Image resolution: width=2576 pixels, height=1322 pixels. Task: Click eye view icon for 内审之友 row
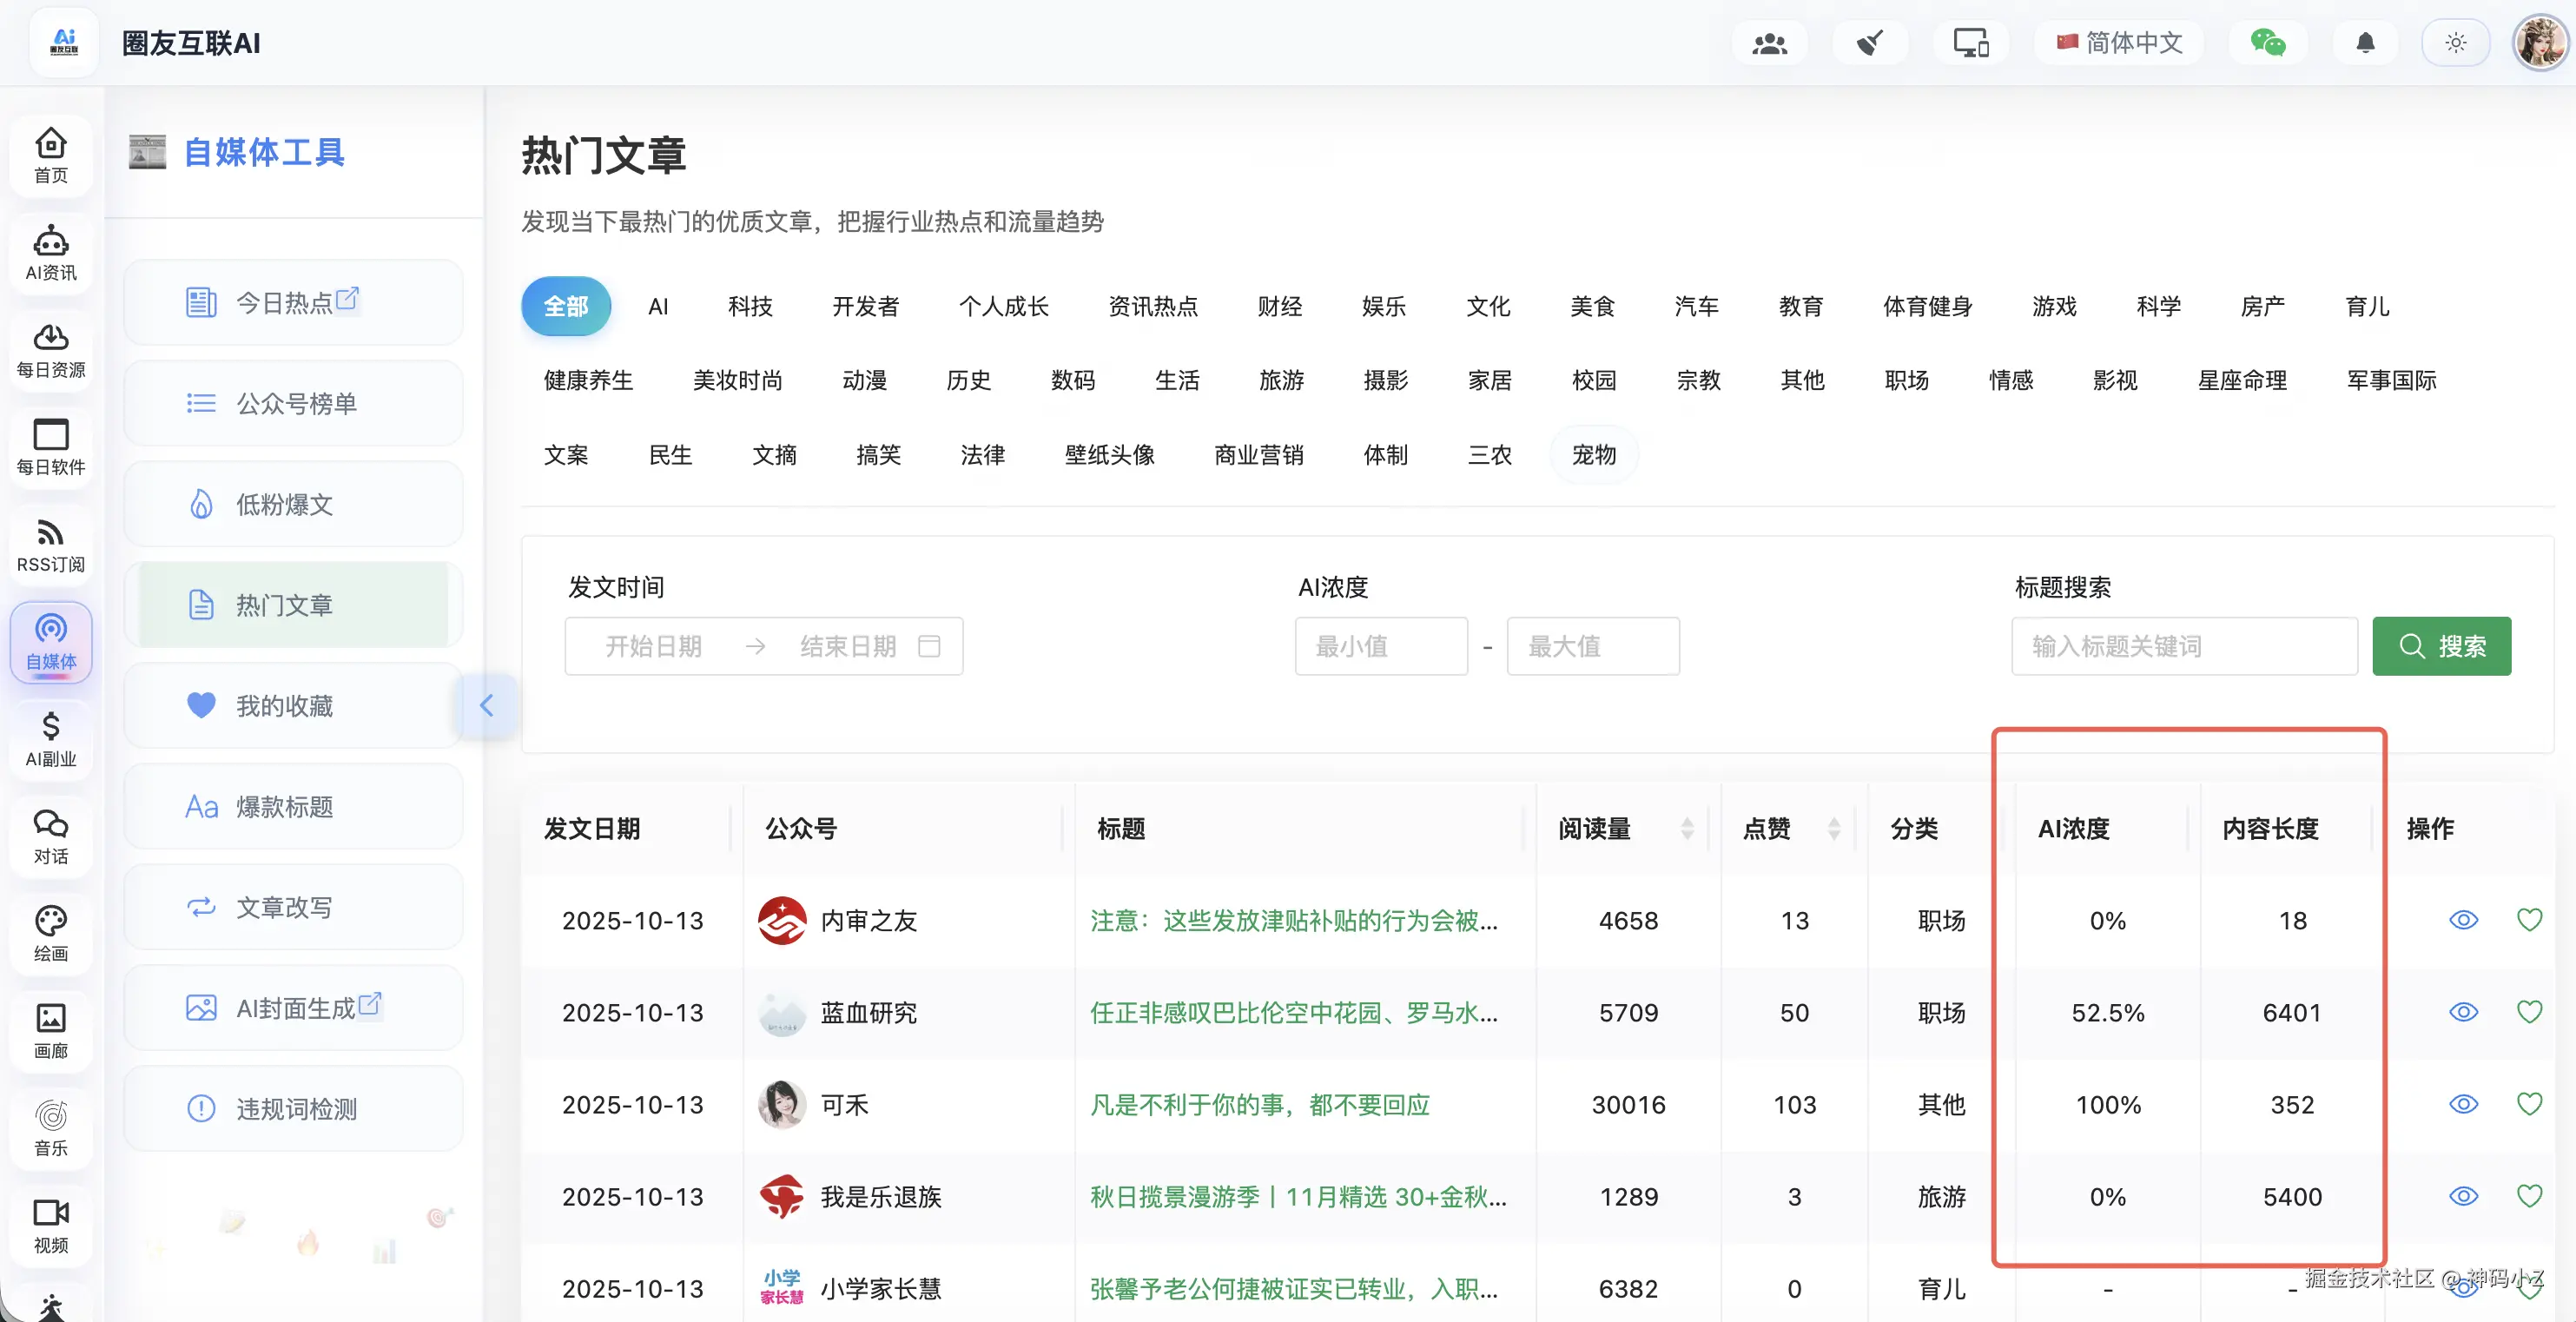2463,920
